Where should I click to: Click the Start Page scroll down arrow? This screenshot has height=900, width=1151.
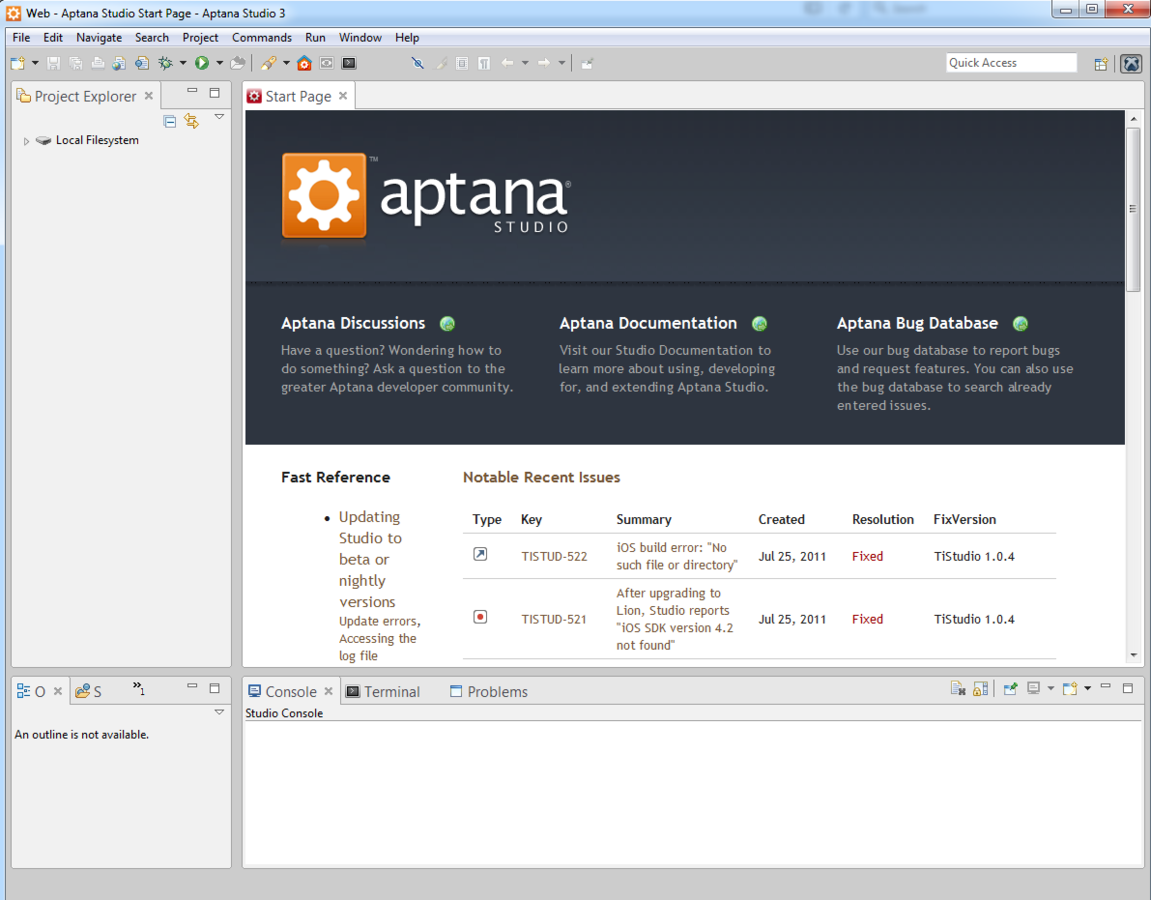[x=1133, y=655]
